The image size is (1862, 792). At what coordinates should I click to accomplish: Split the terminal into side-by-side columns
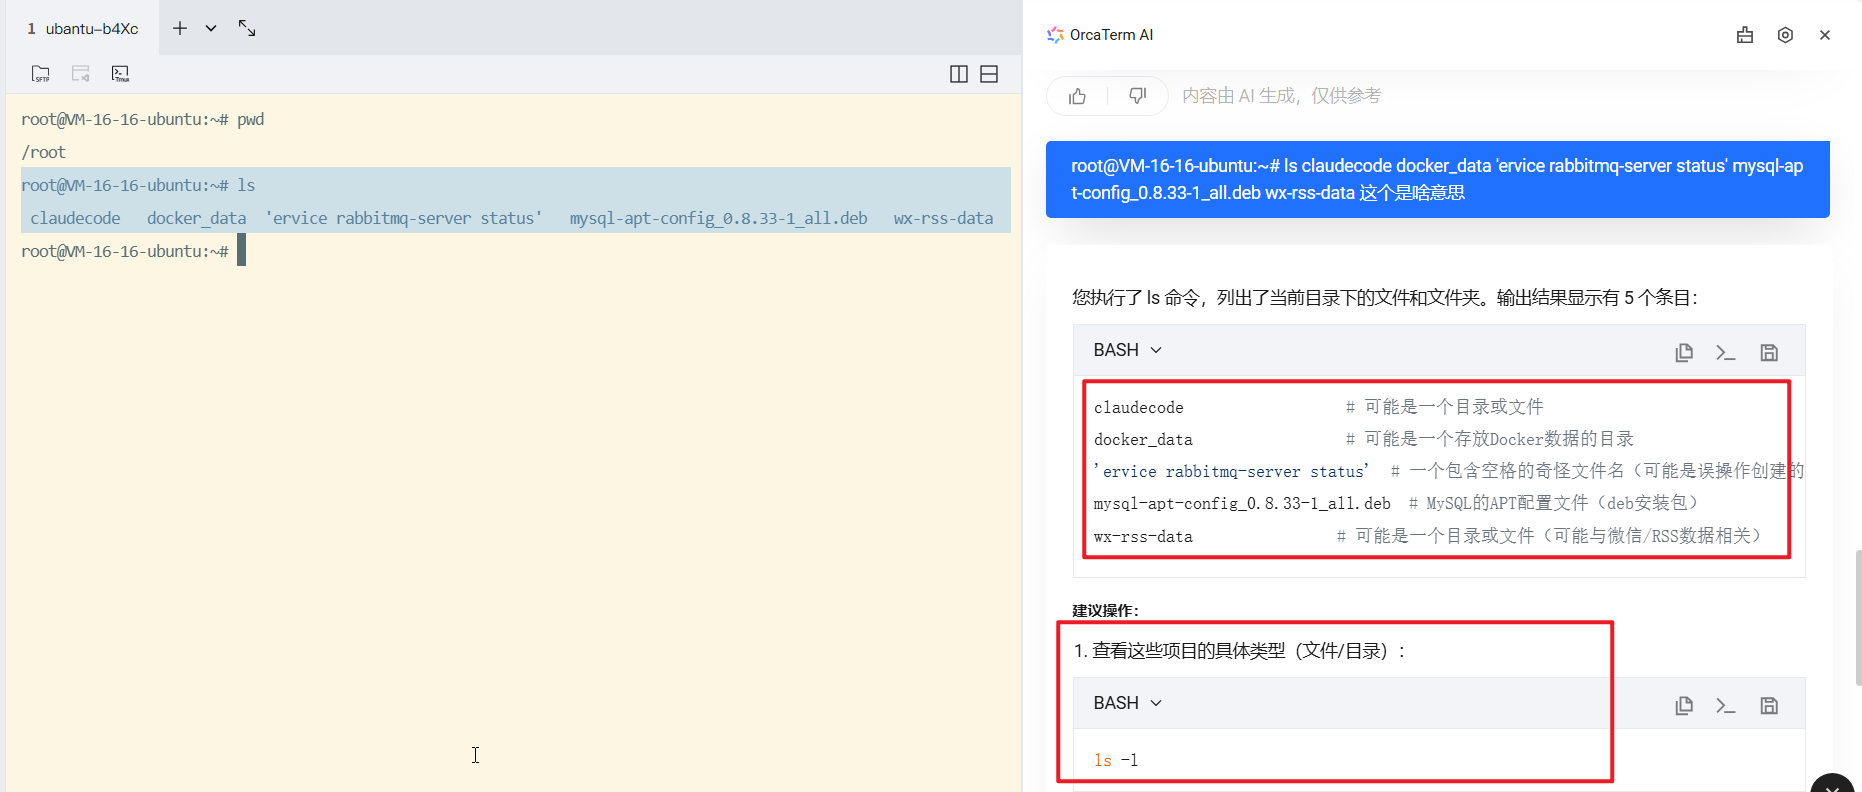pos(958,74)
